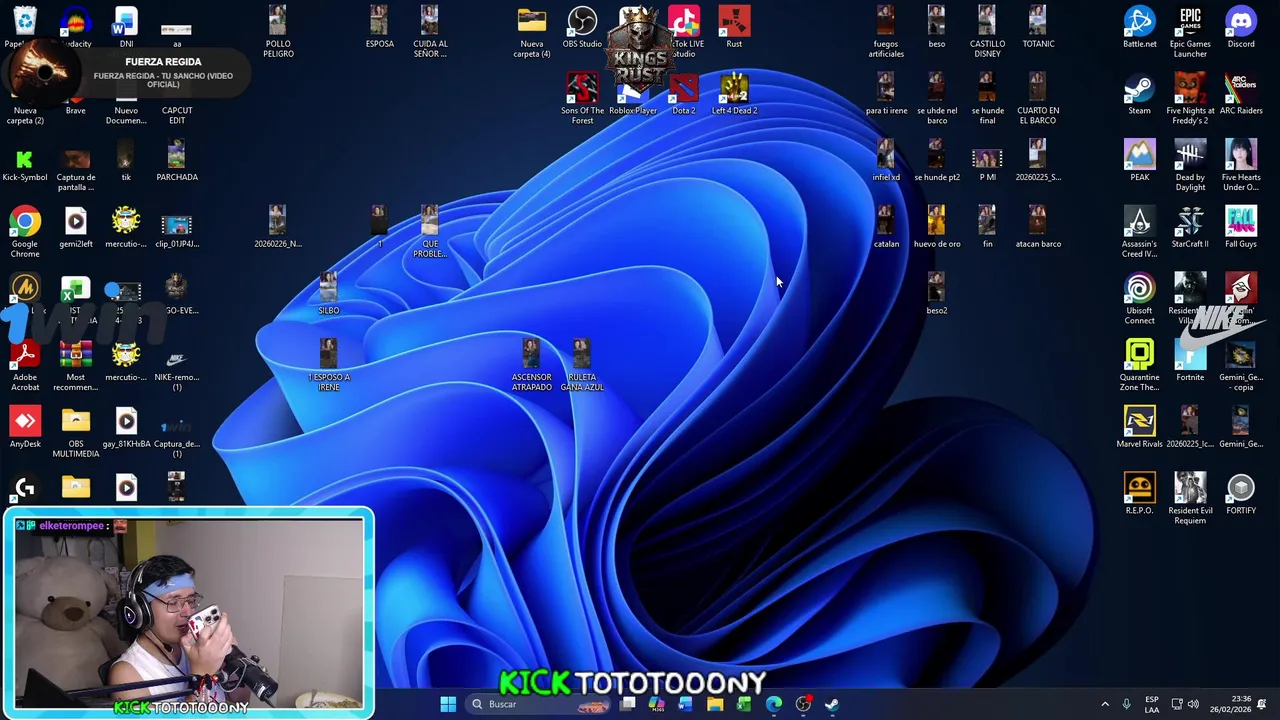Screen dimensions: 1280x720
Task: Open the Battle.net launcher icon
Action: point(1139,27)
